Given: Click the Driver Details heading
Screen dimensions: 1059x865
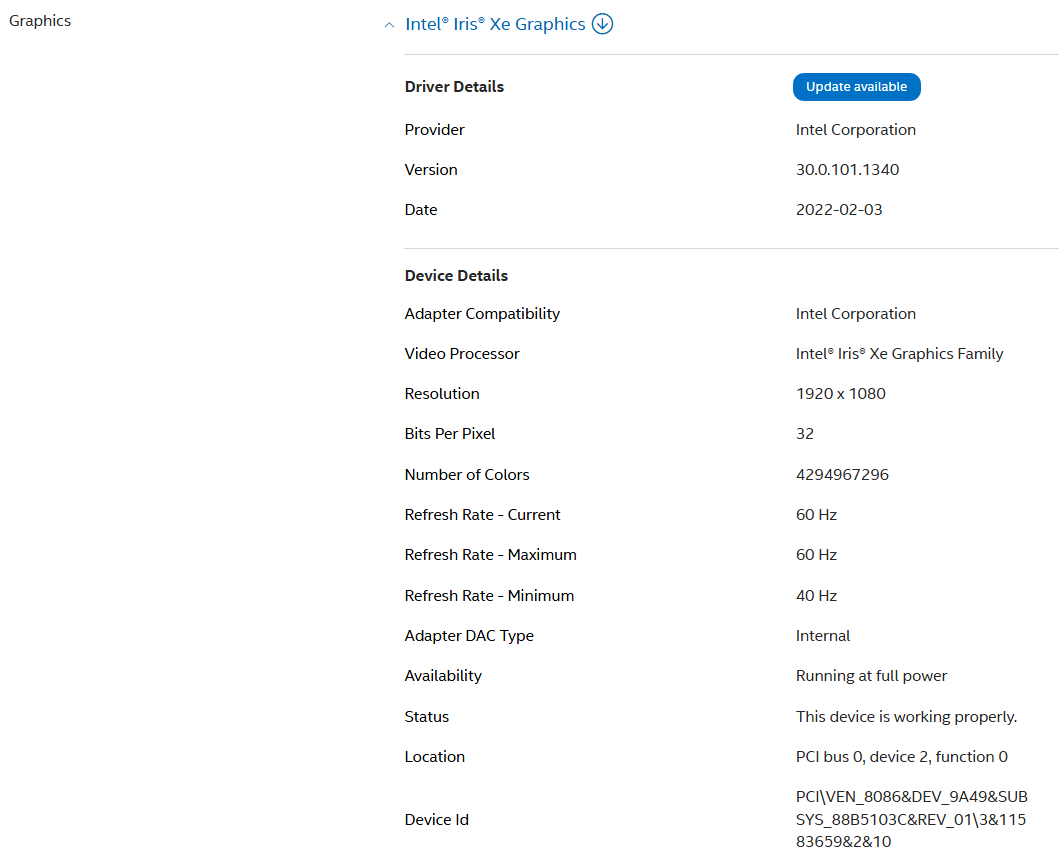Looking at the screenshot, I should [454, 87].
